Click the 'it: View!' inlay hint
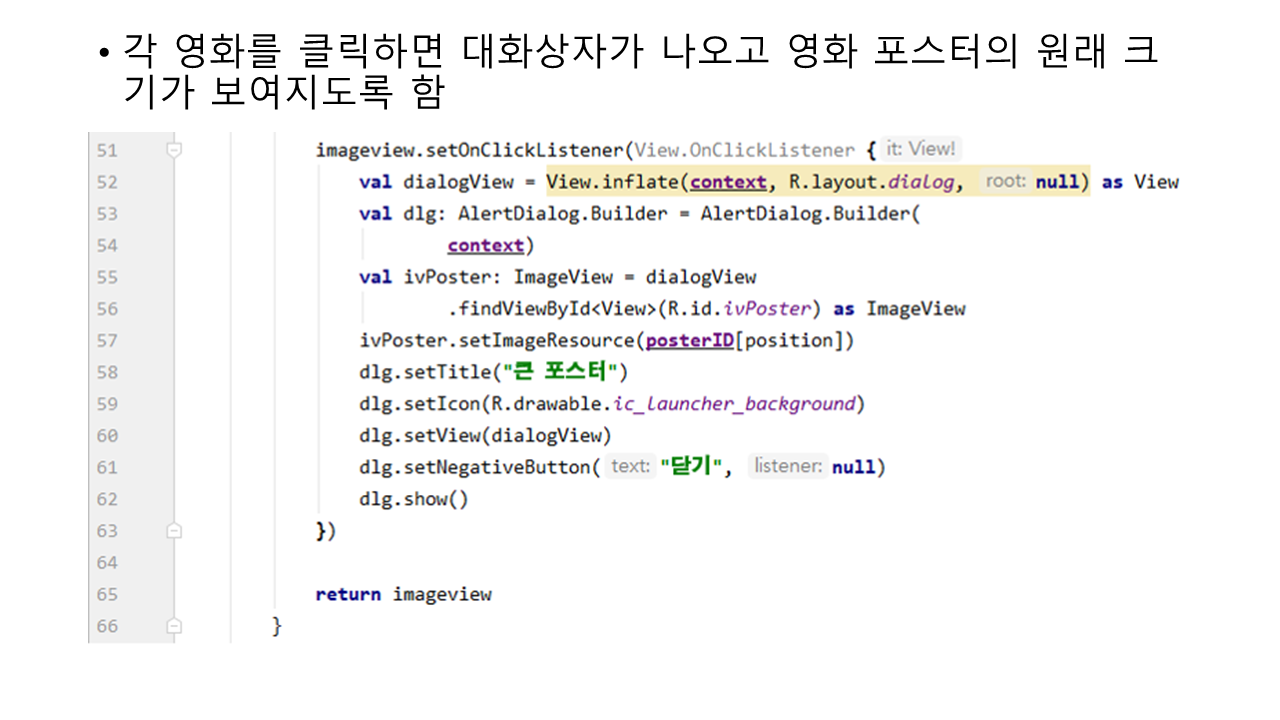 921,149
